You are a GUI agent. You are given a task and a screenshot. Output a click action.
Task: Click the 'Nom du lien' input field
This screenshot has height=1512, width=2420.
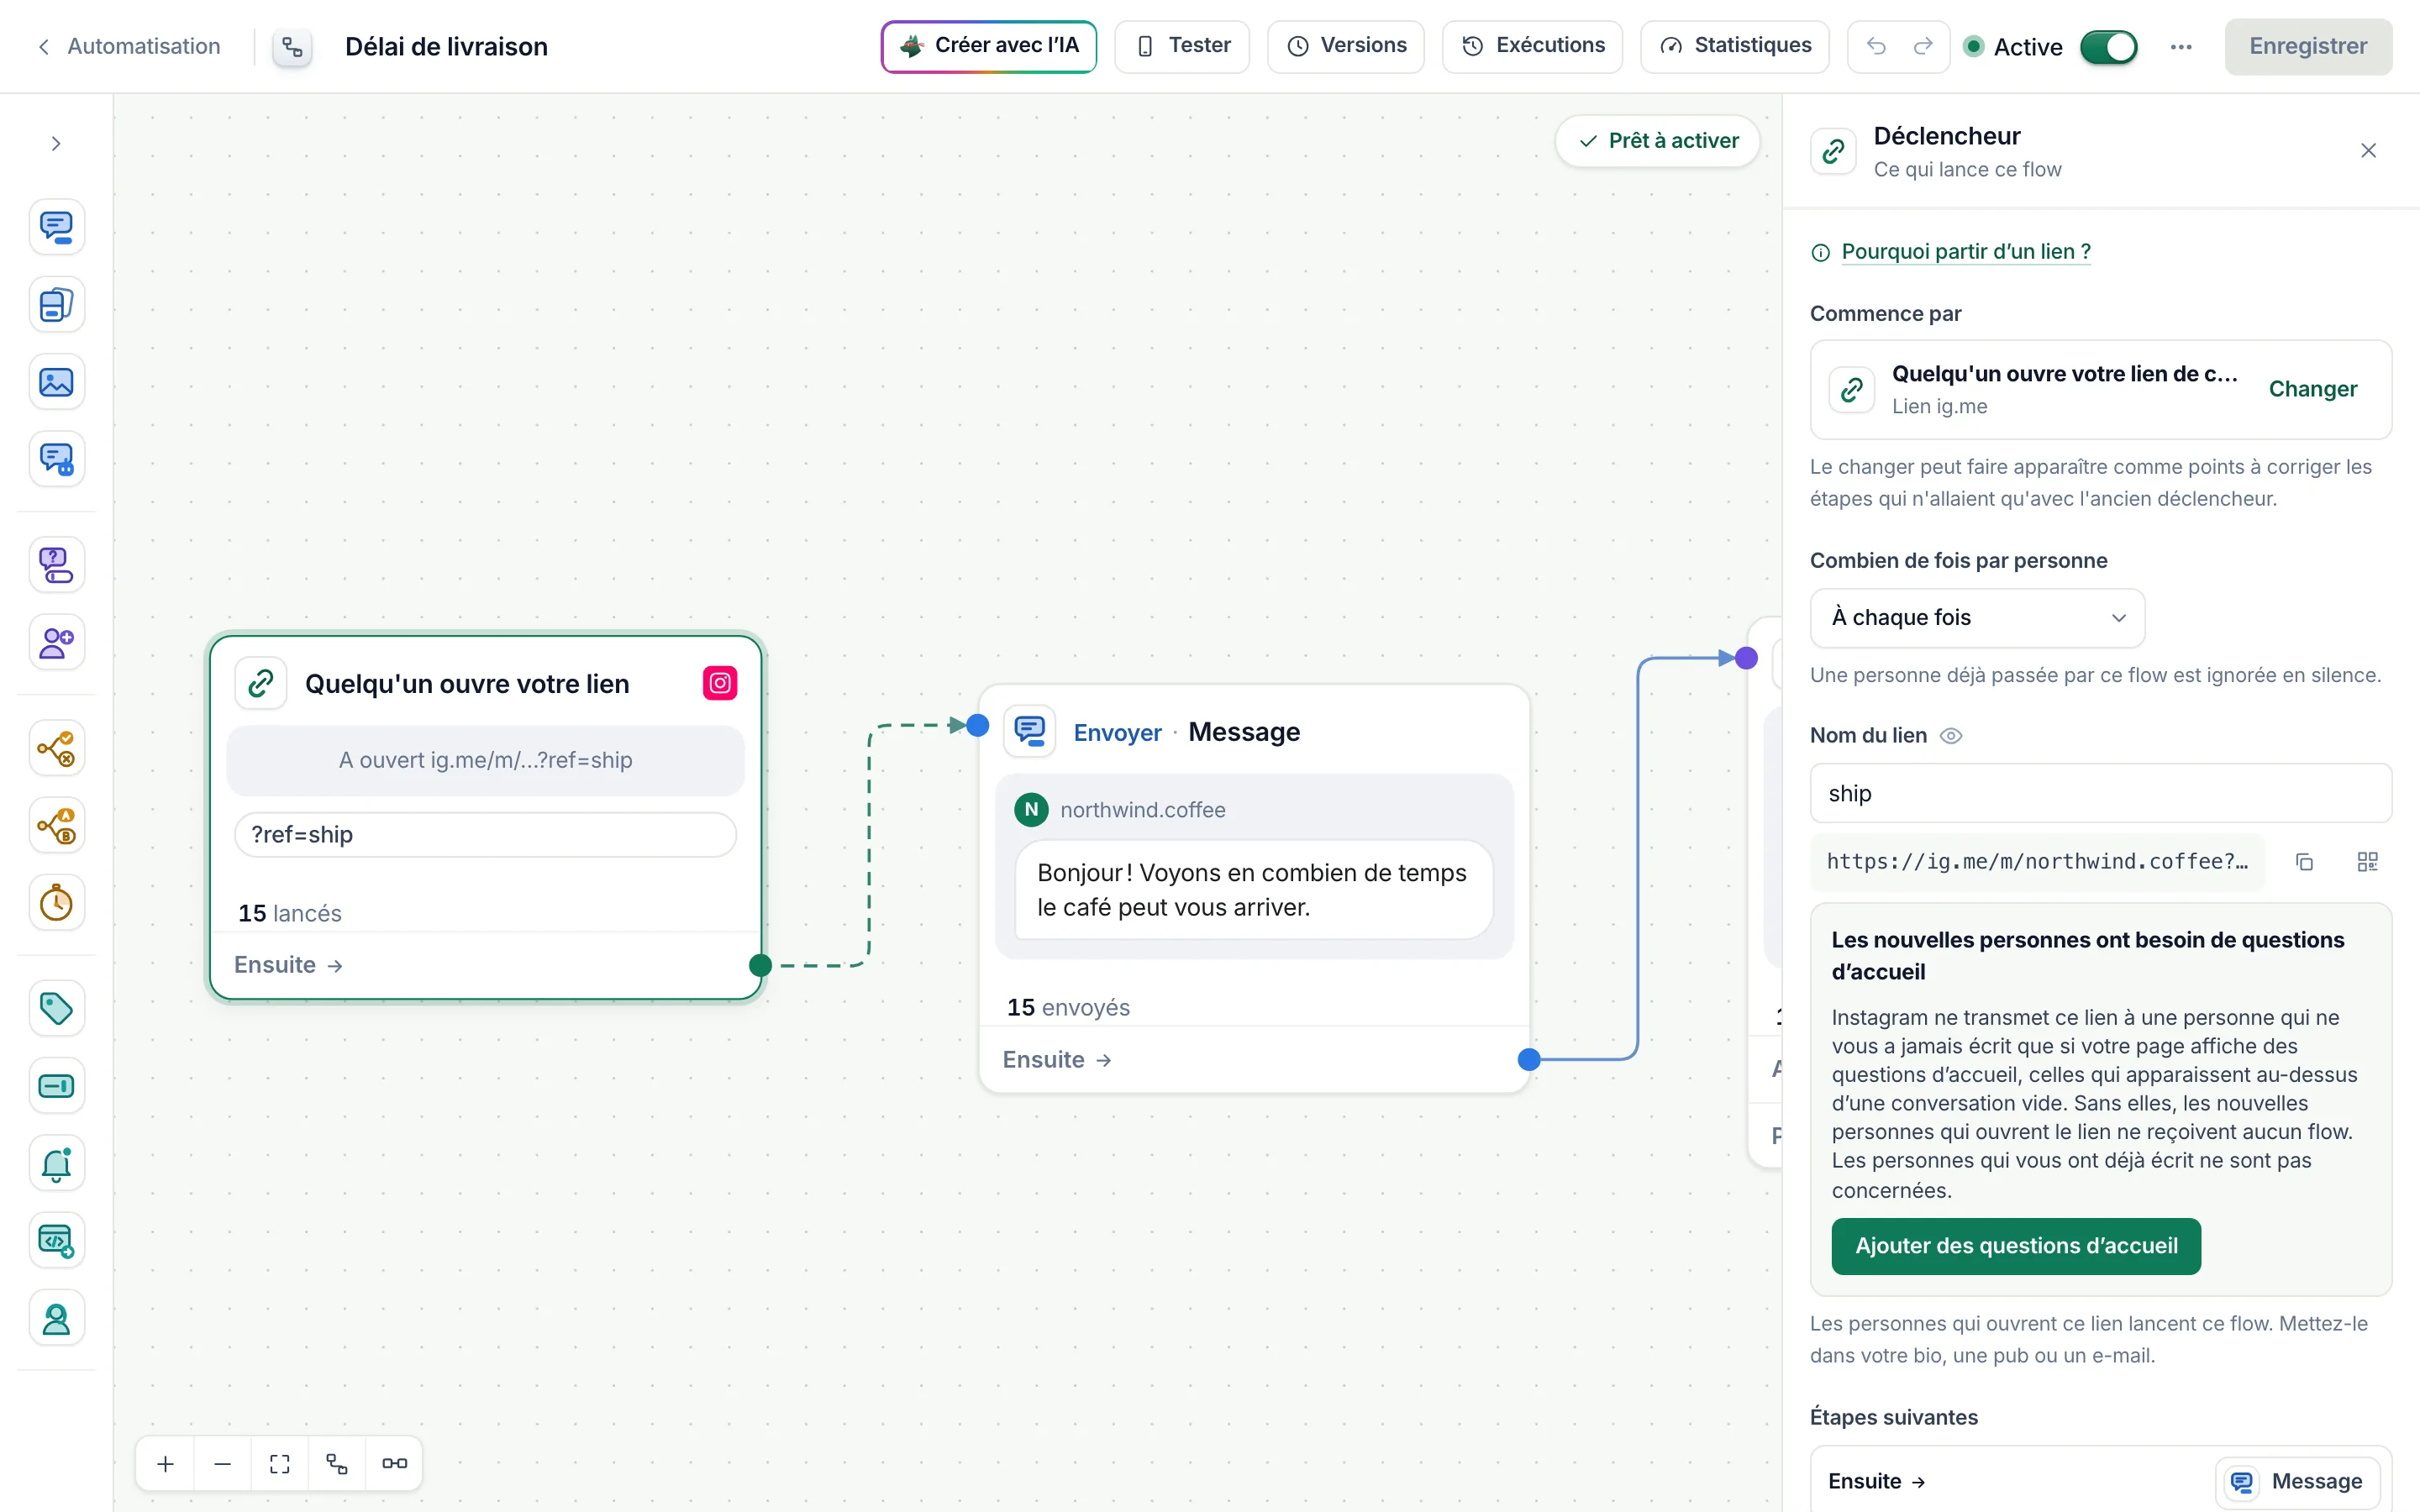(2100, 794)
